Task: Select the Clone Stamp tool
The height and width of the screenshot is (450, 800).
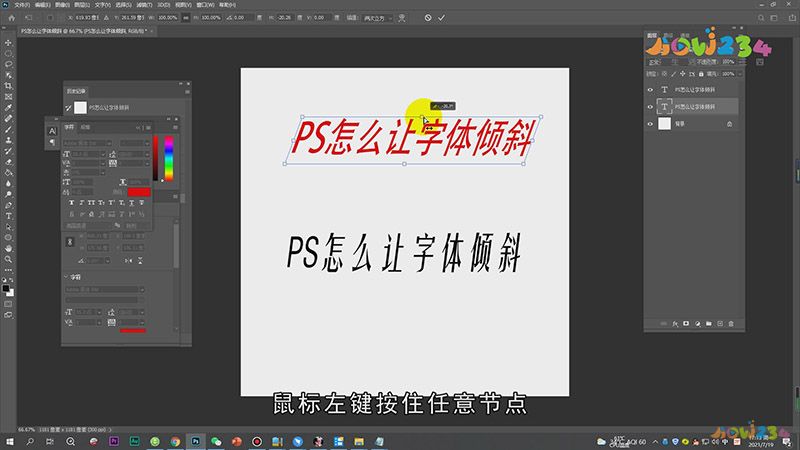Action: 8,140
